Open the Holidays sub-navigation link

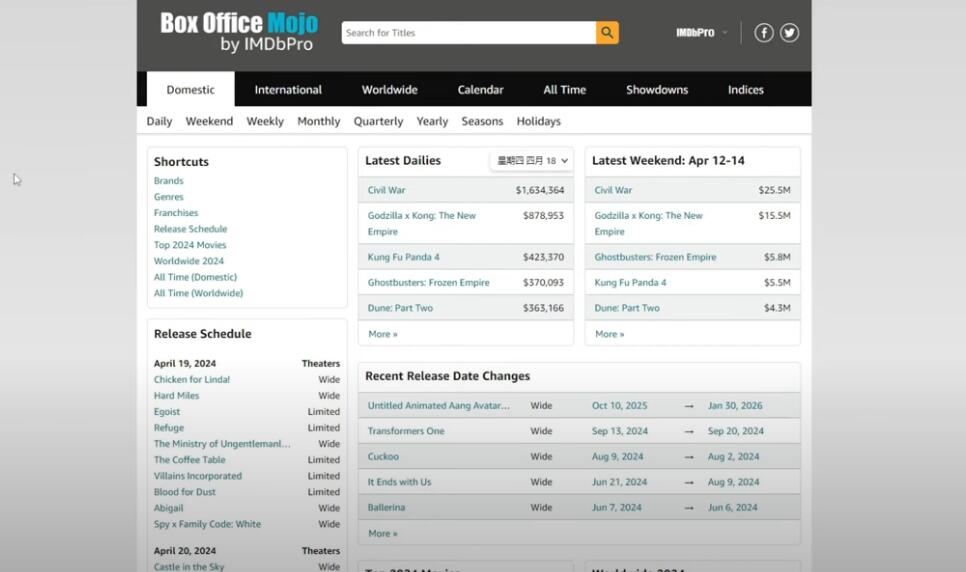[x=538, y=121]
